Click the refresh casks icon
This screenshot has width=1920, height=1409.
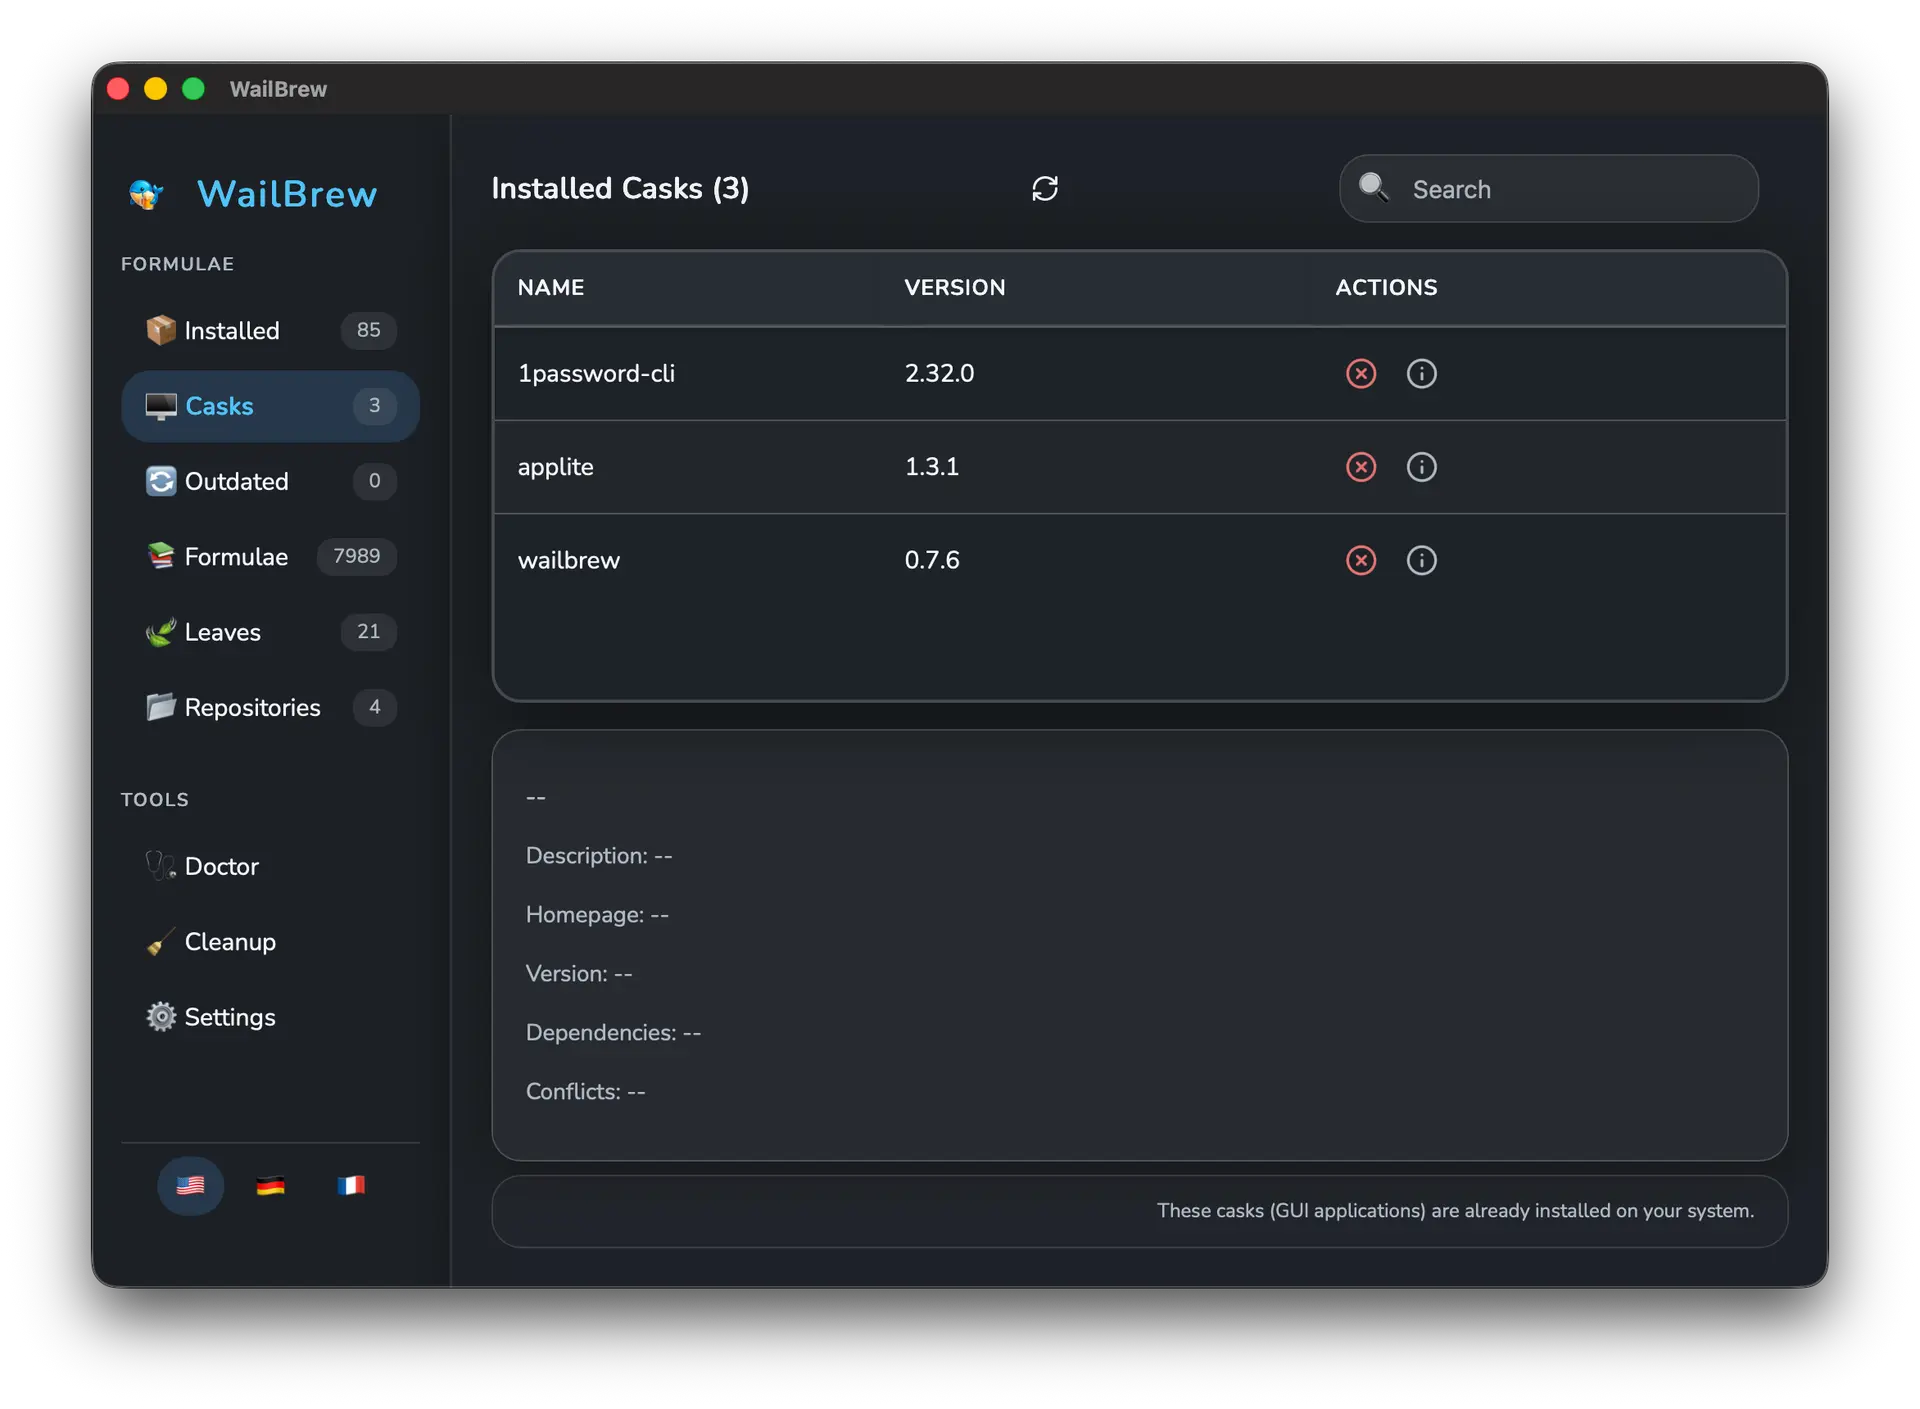click(1044, 189)
